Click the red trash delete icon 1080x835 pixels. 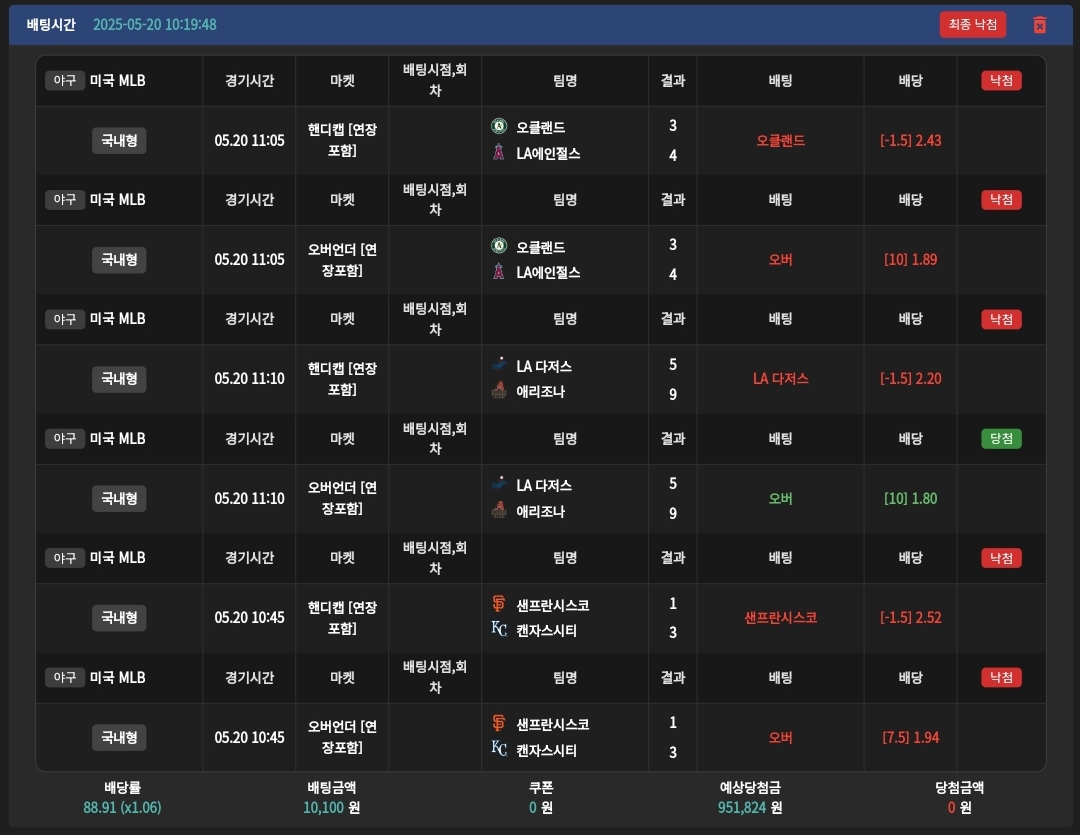click(x=1039, y=25)
